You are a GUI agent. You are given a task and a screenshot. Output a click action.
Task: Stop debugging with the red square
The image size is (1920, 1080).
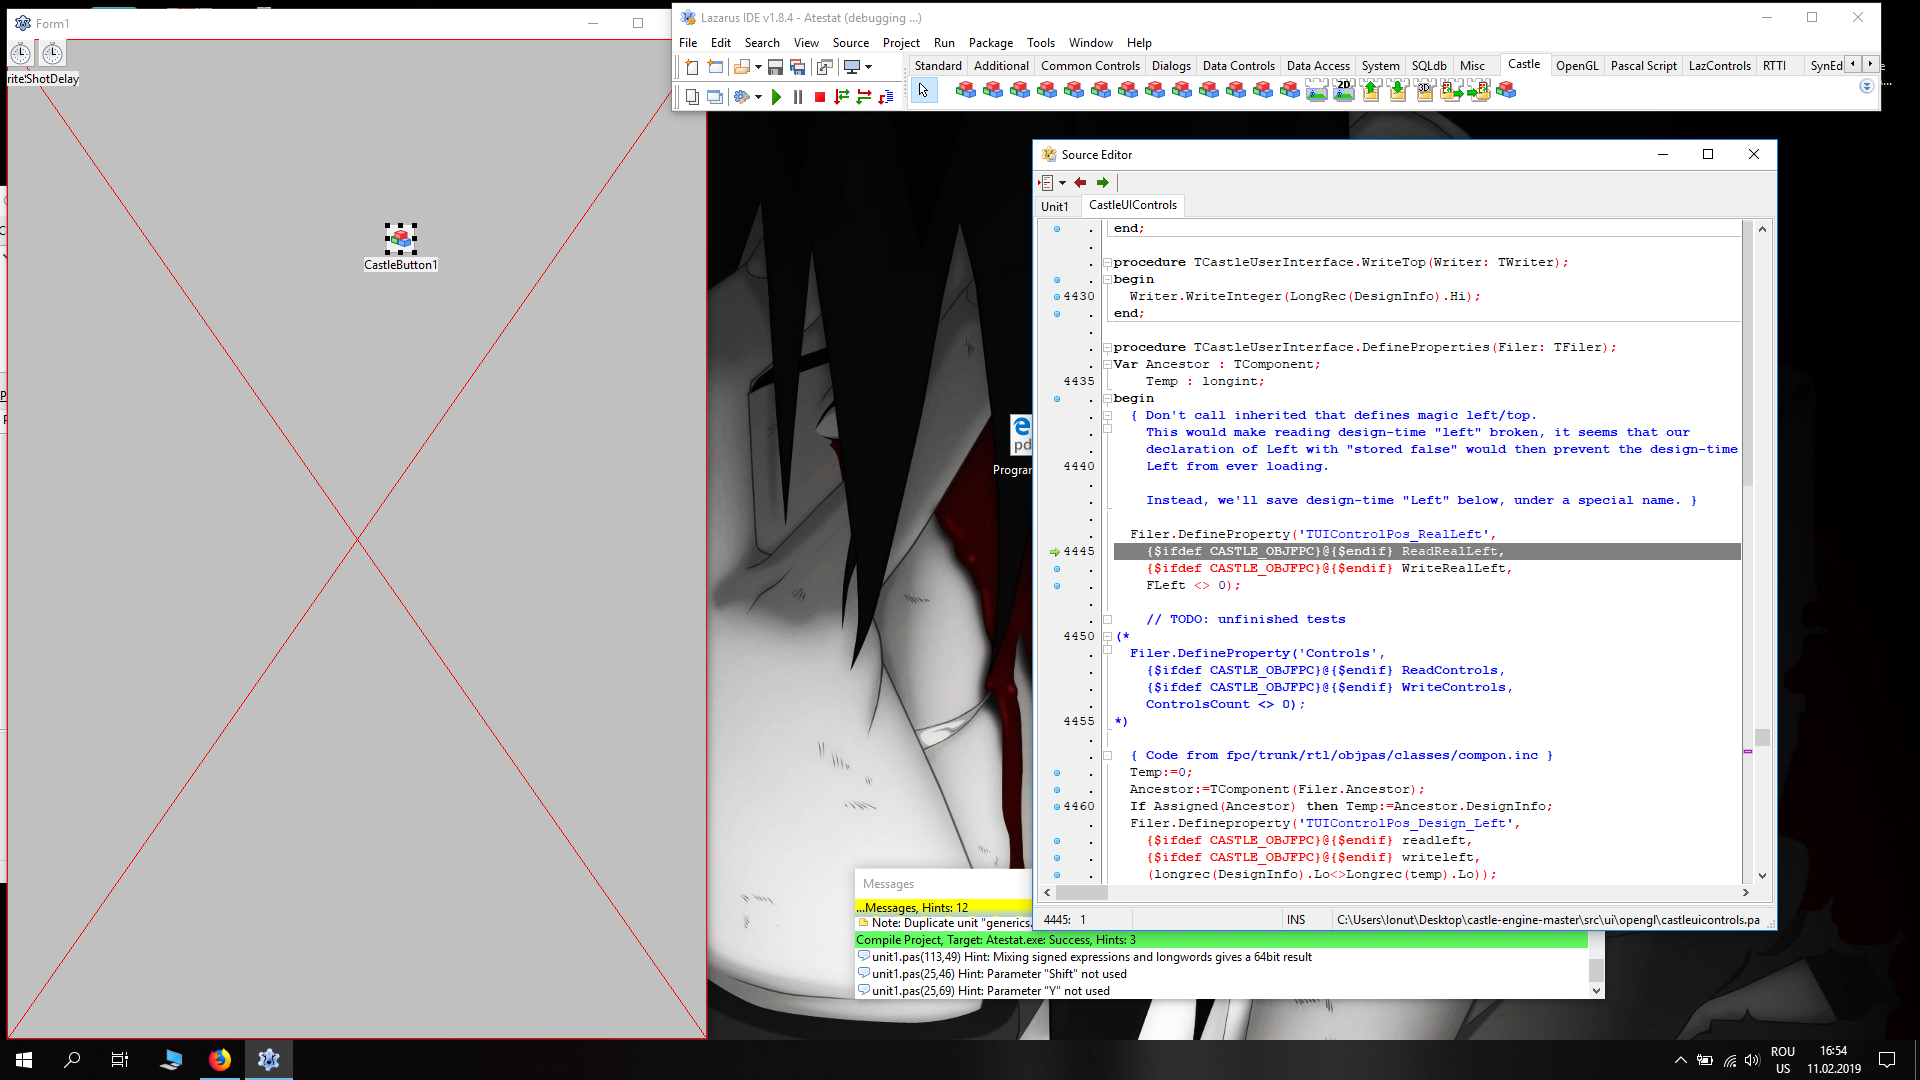click(x=820, y=97)
